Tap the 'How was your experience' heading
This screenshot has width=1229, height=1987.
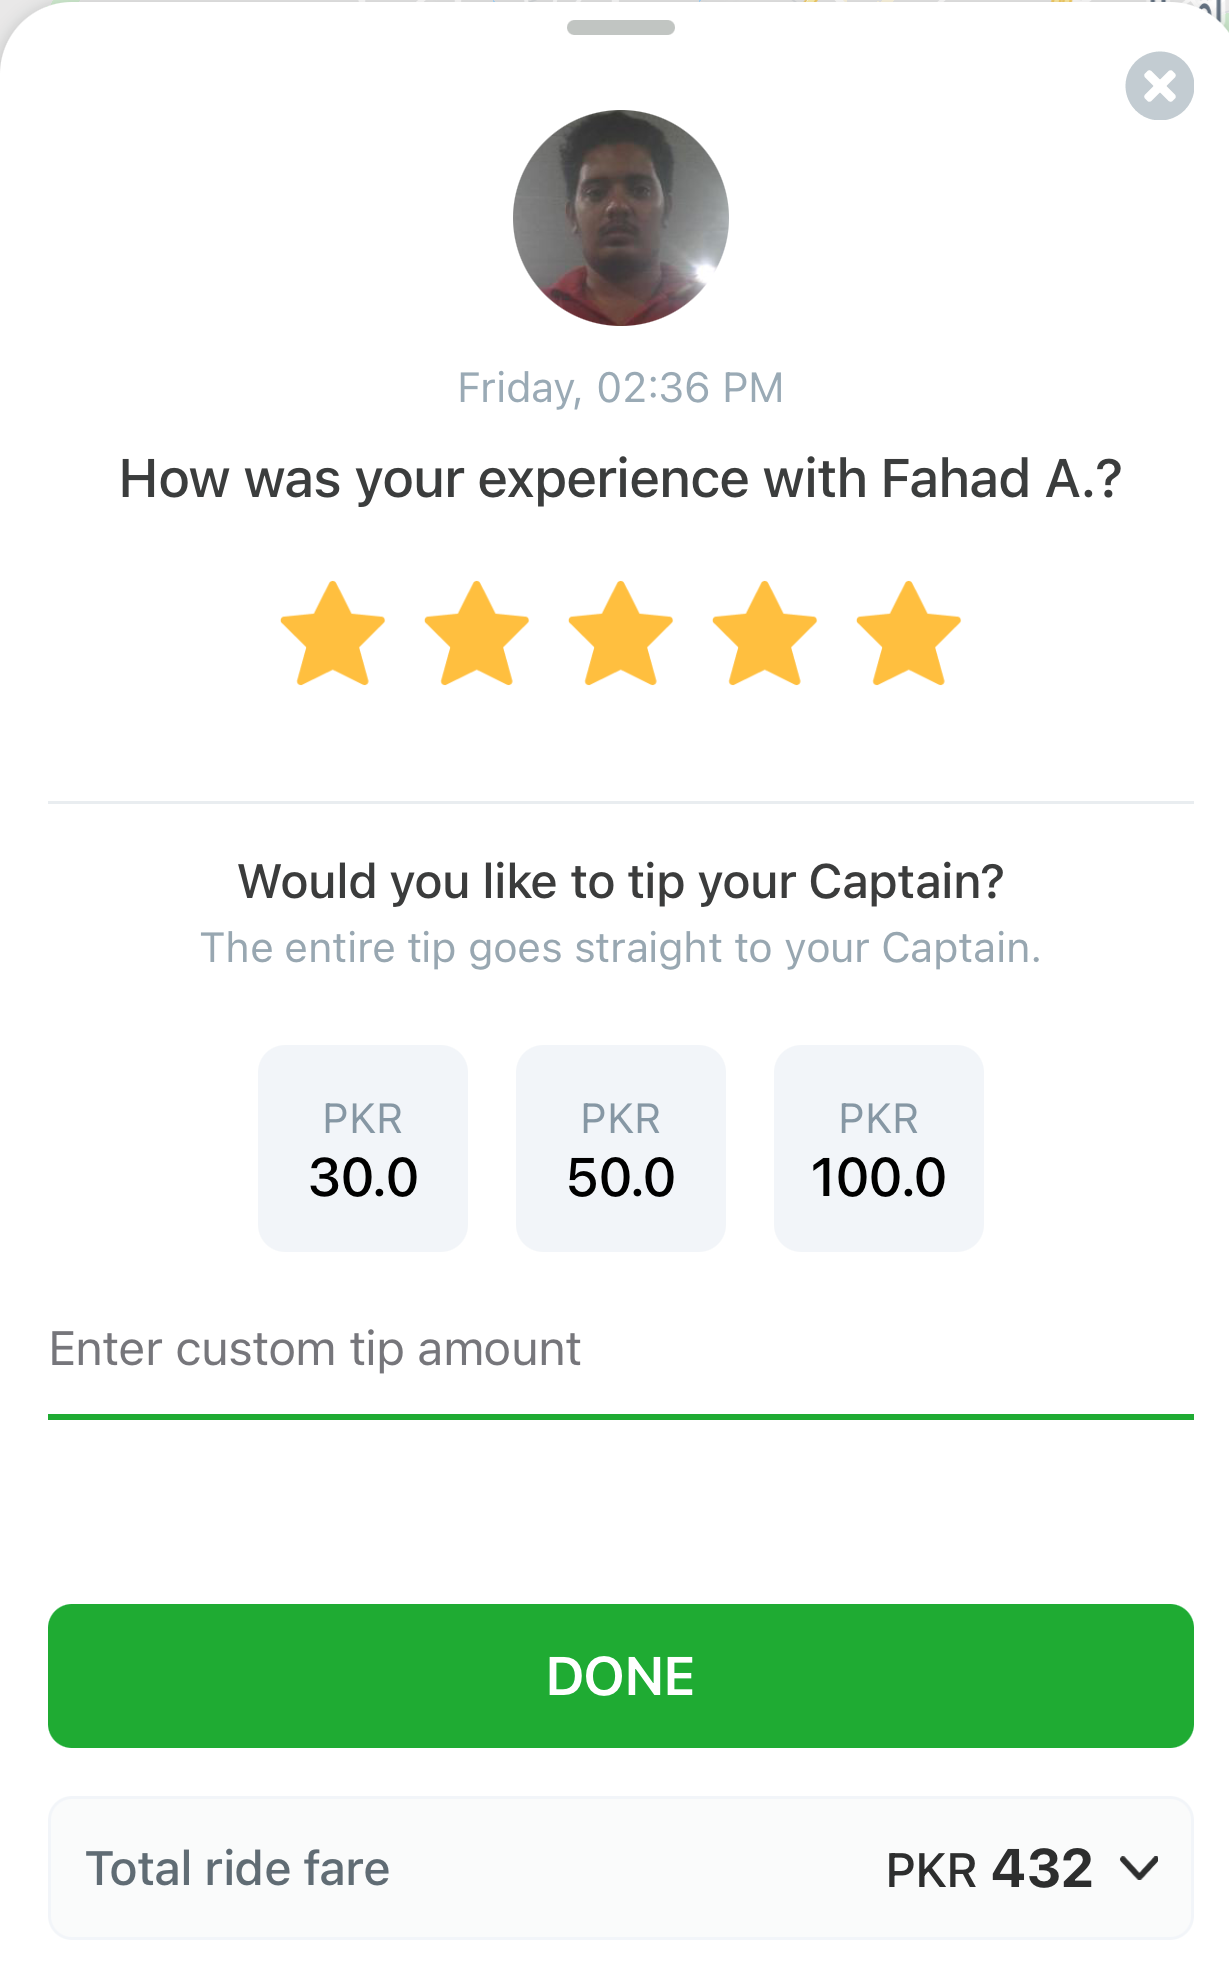pyautogui.click(x=621, y=479)
